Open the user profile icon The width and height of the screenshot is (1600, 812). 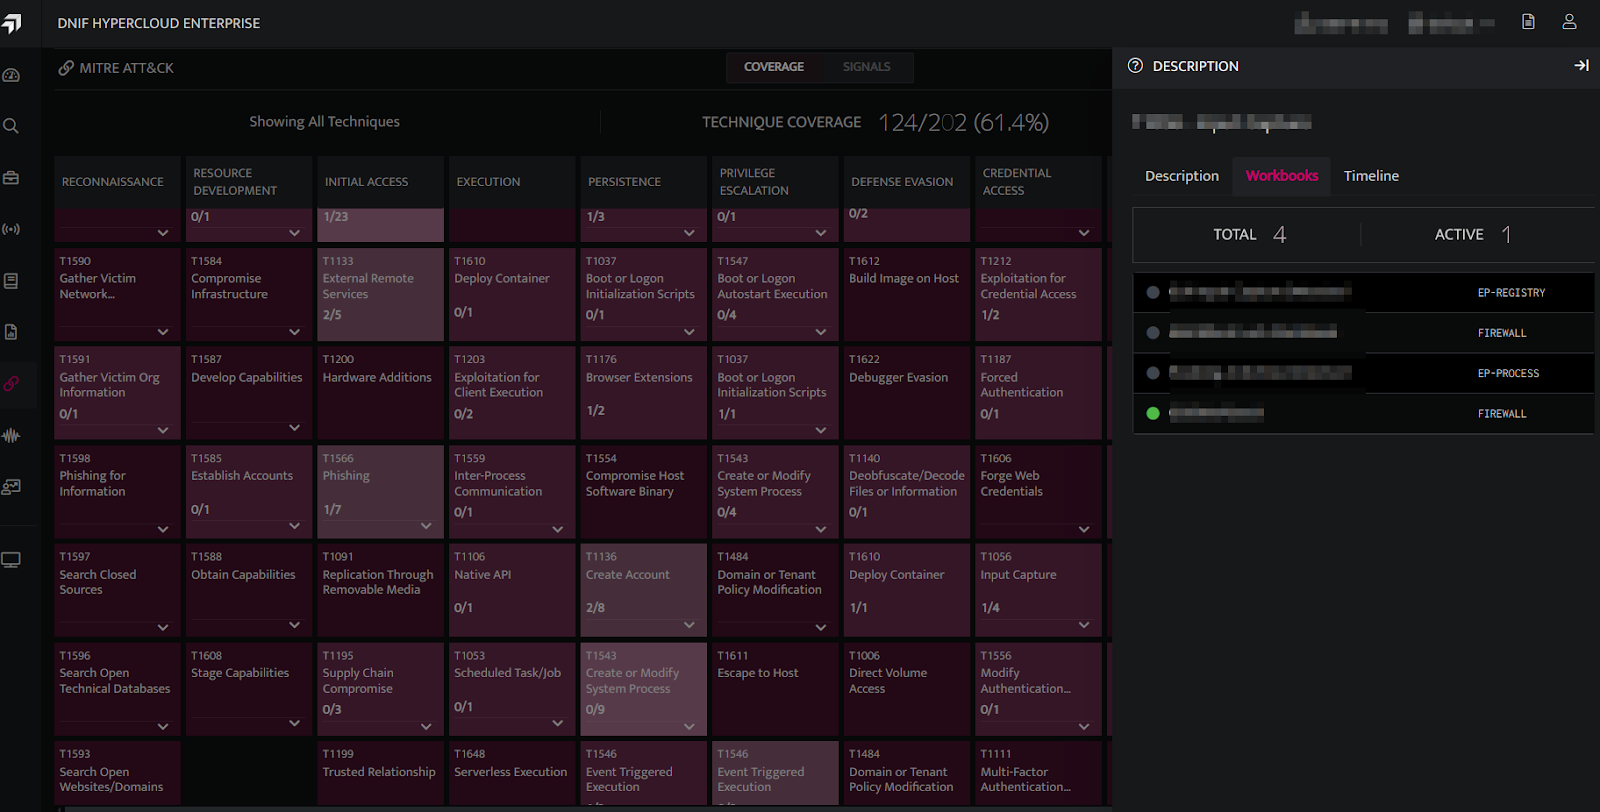coord(1569,22)
